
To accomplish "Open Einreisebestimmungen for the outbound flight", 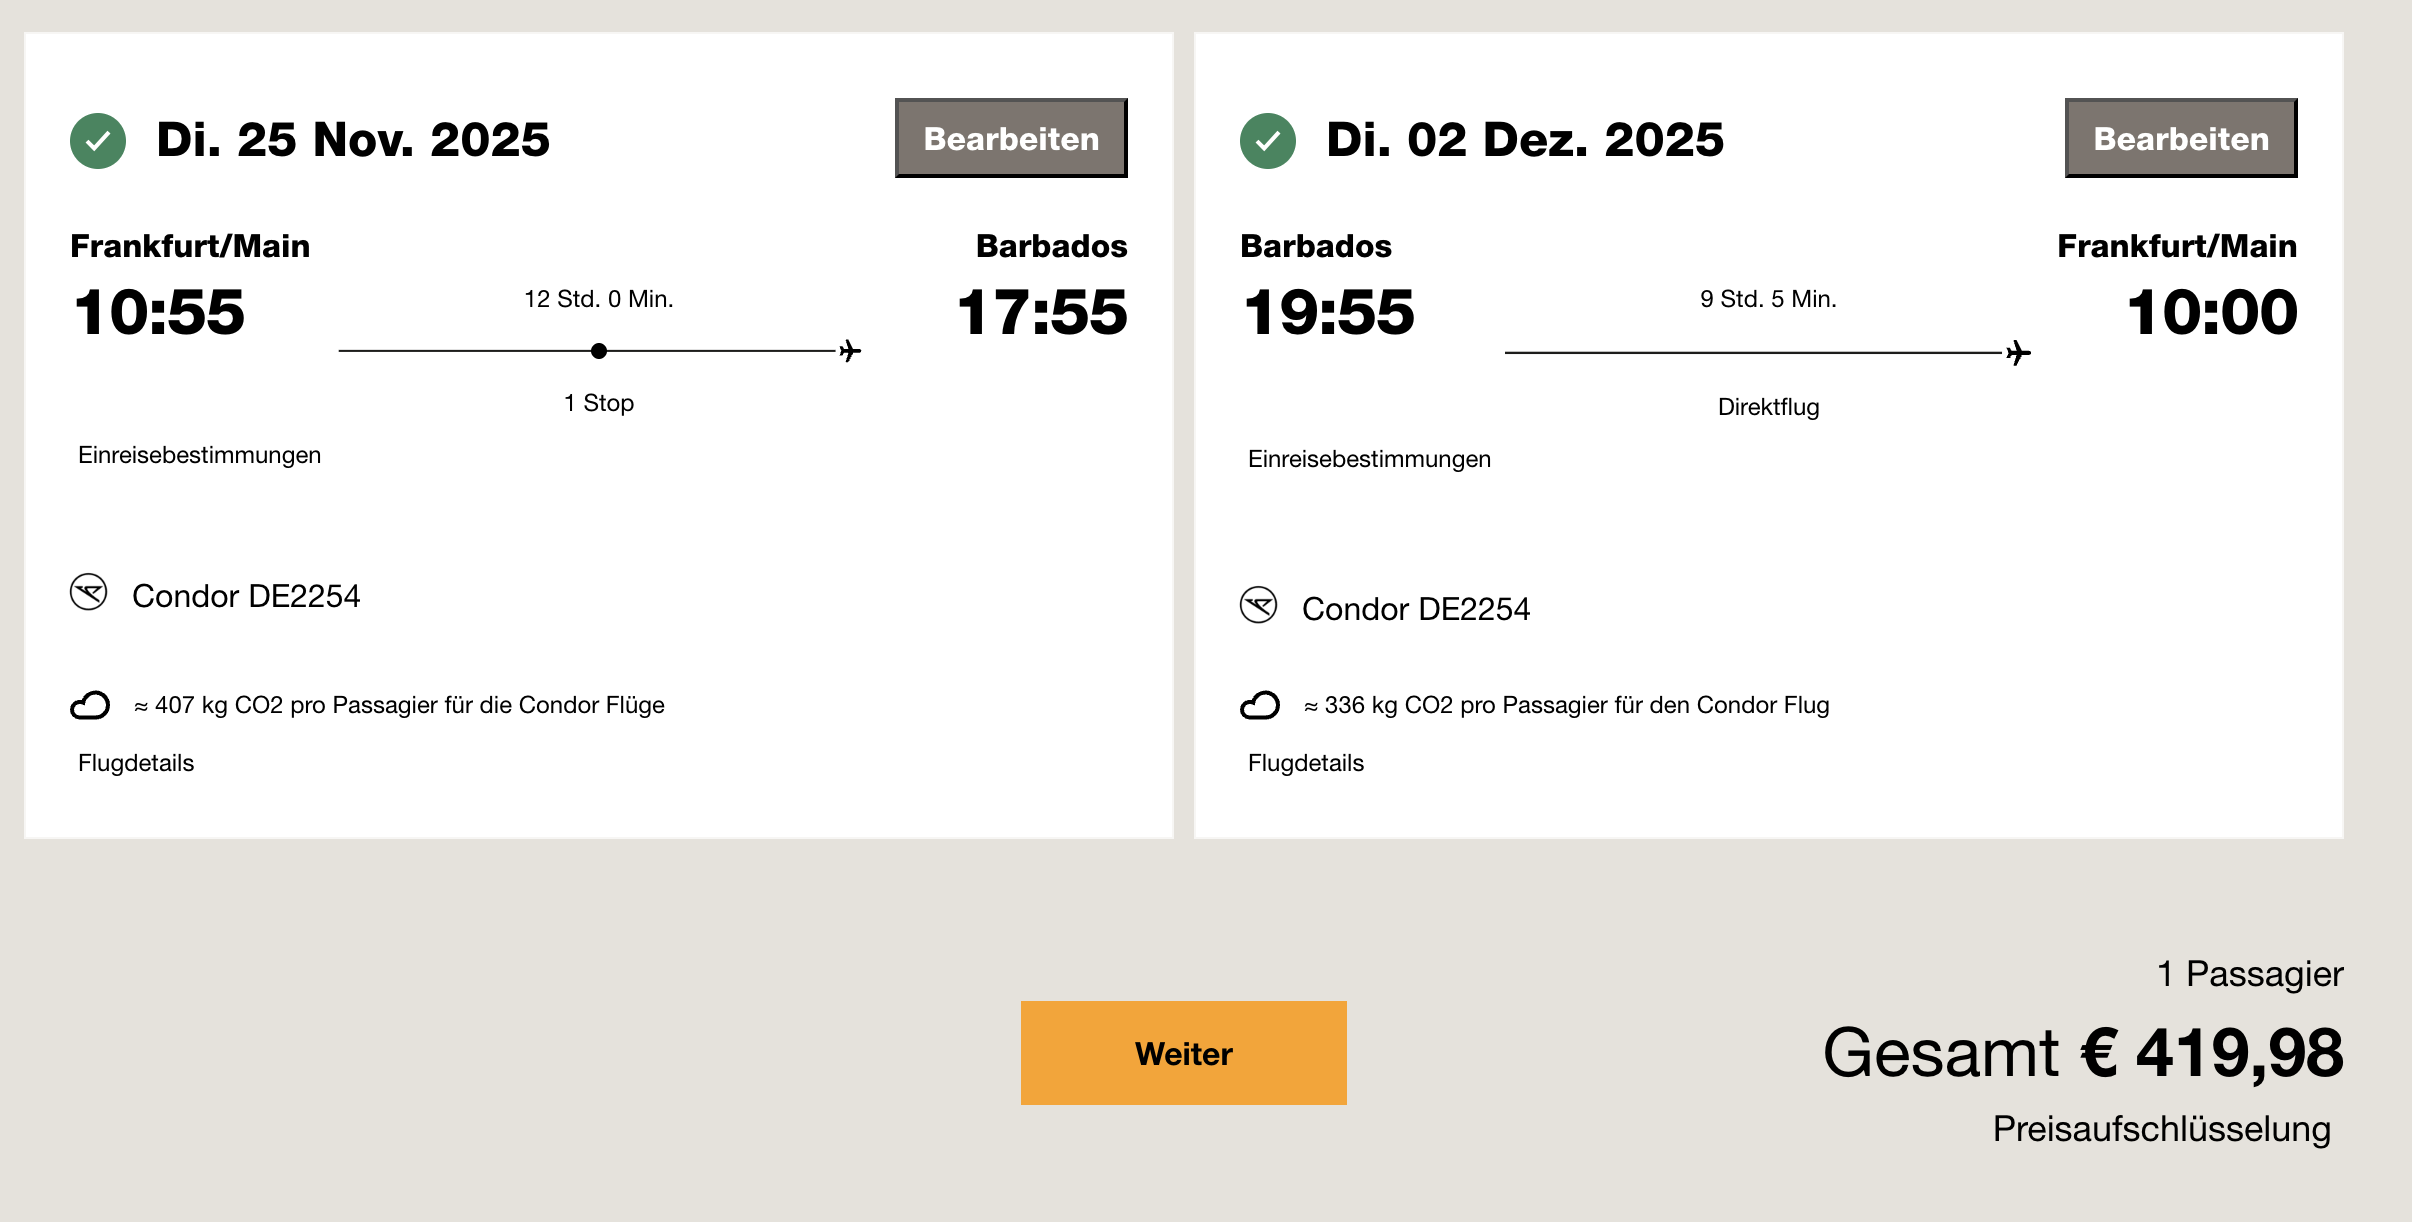I will click(x=199, y=455).
